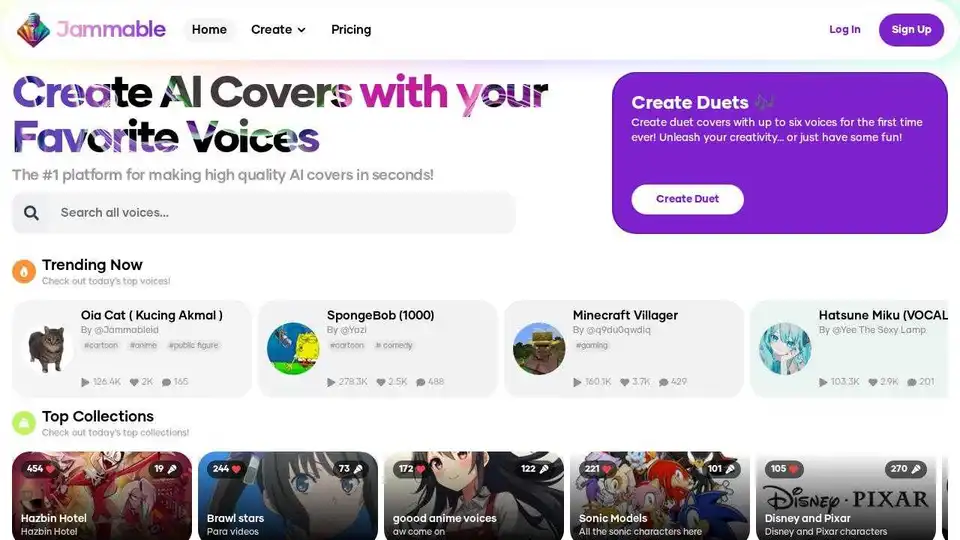Screen dimensions: 960x540
Task: Open the Hatsune Miku voice avatar
Action: coord(785,348)
